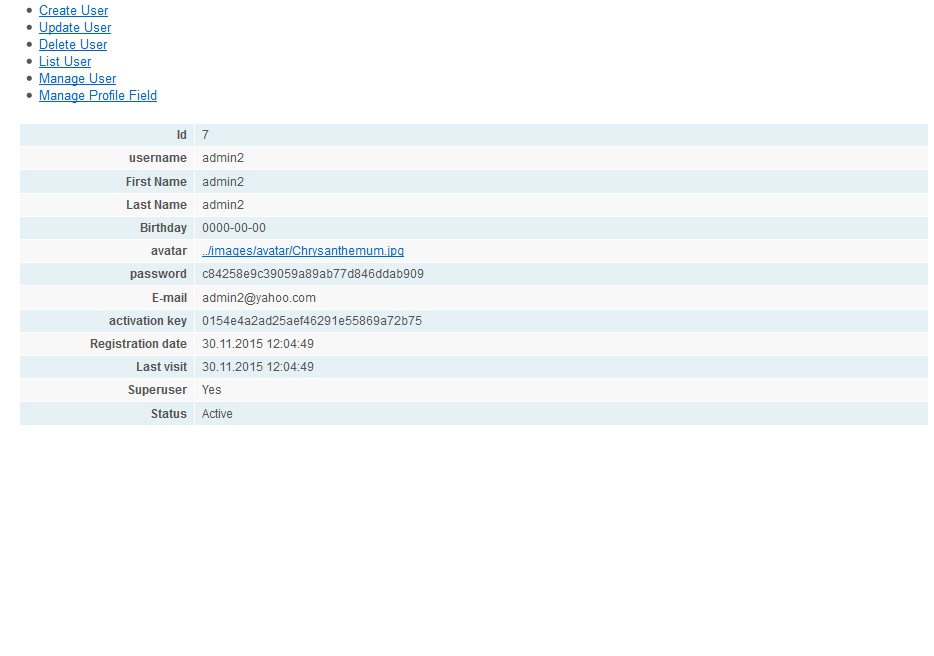This screenshot has width=934, height=656.
Task: Click the password hash value
Action: point(313,274)
